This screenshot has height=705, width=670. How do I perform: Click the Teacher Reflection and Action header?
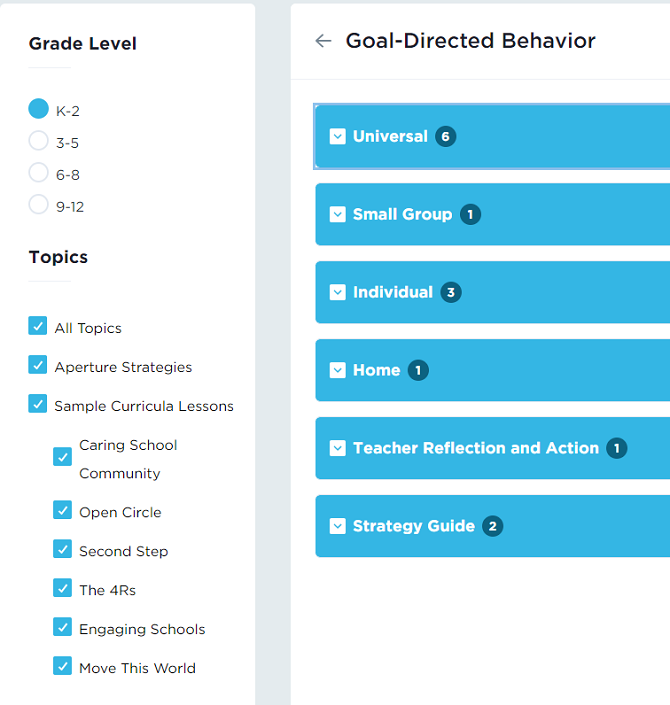tap(476, 448)
